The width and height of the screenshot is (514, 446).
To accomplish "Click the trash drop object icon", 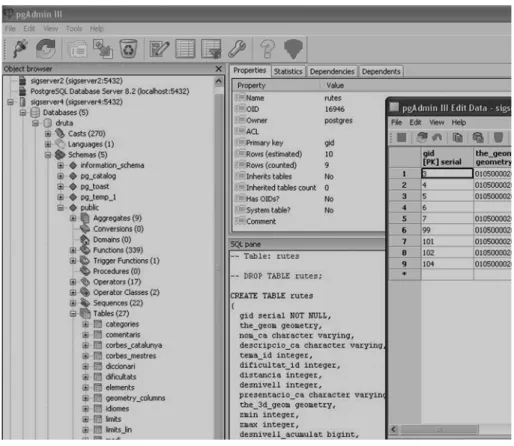I will 128,49.
